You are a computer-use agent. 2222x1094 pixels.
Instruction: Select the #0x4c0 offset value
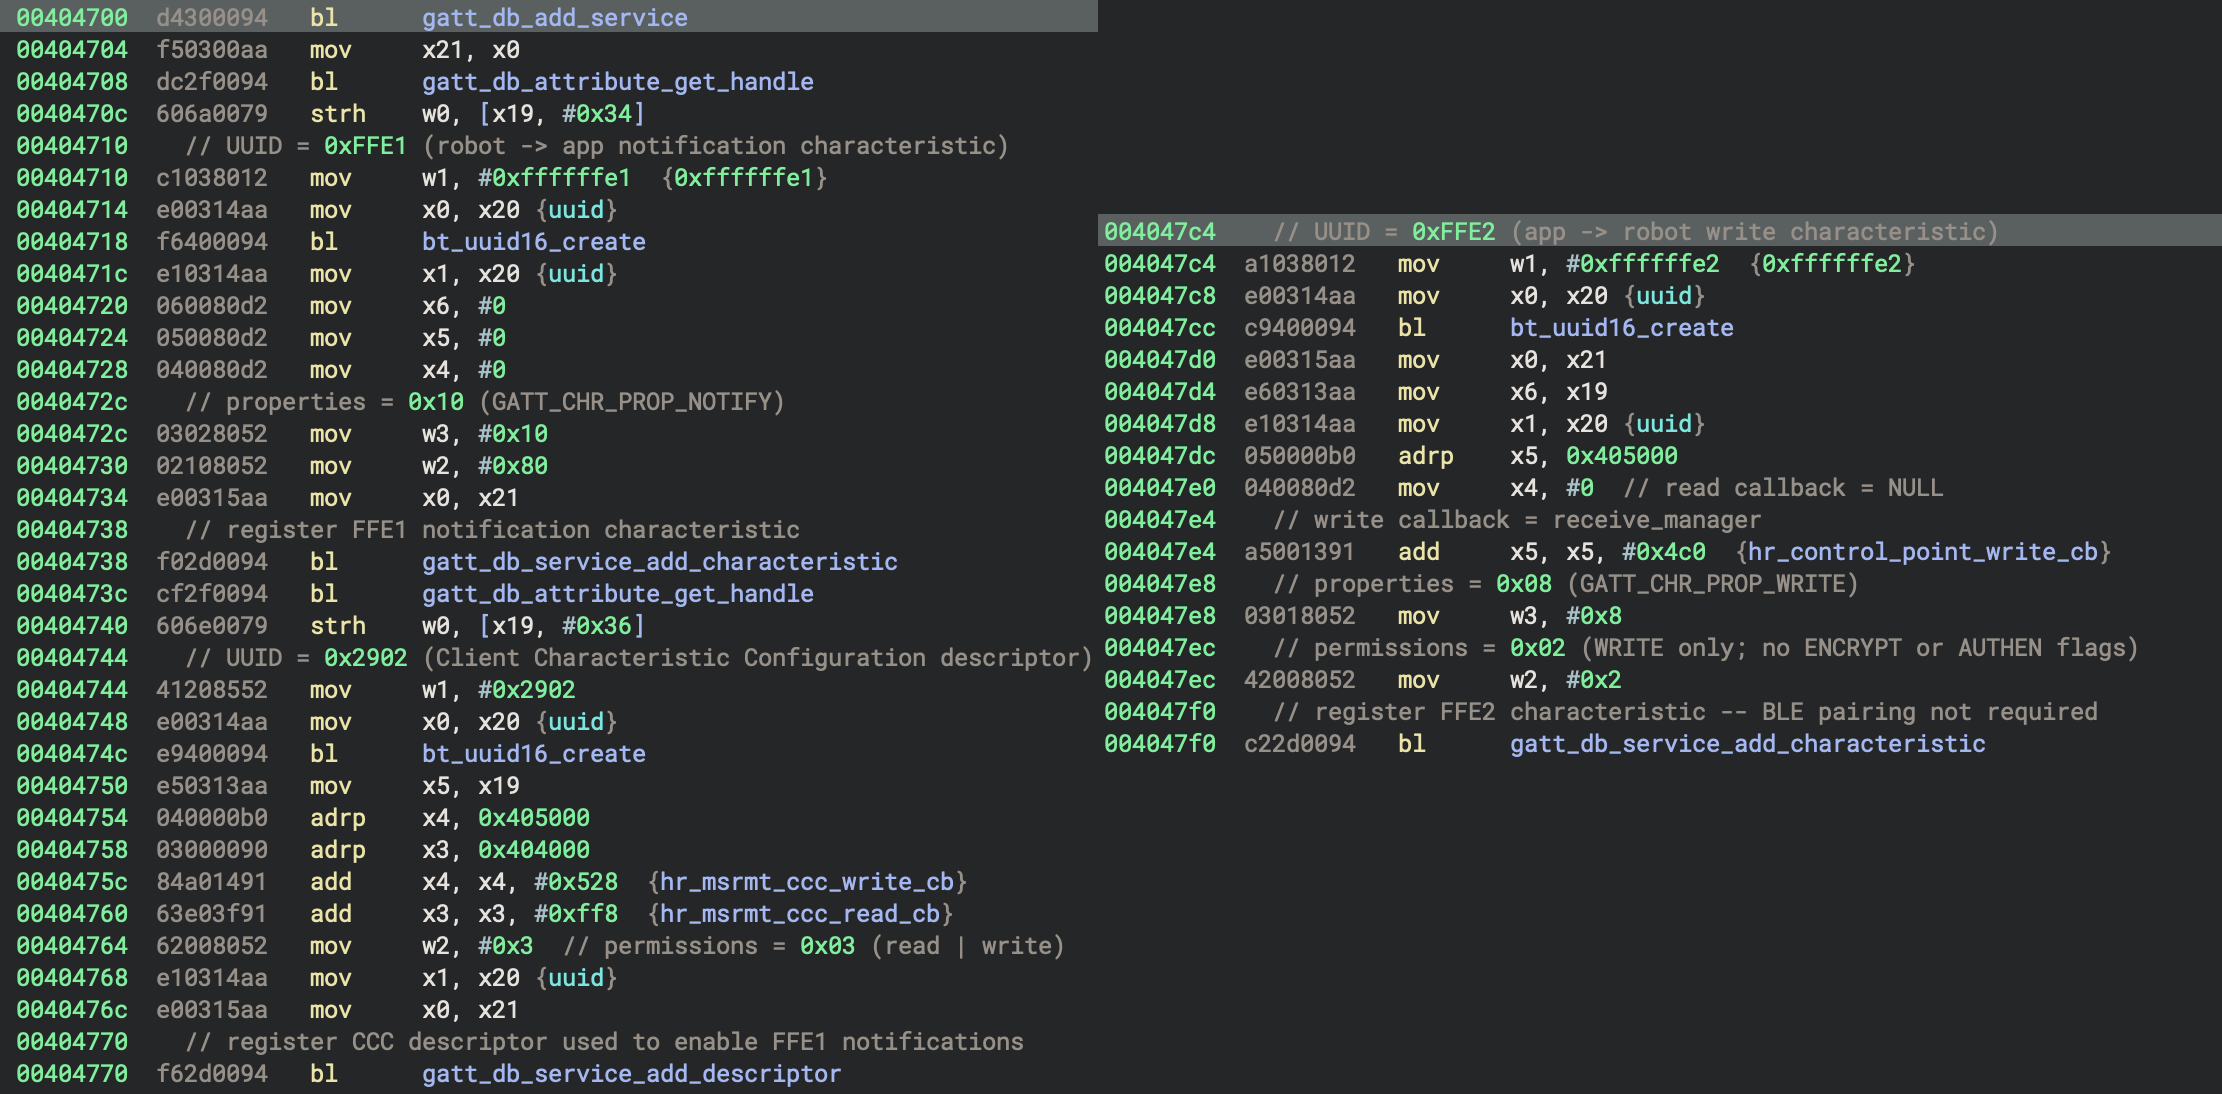click(1663, 552)
